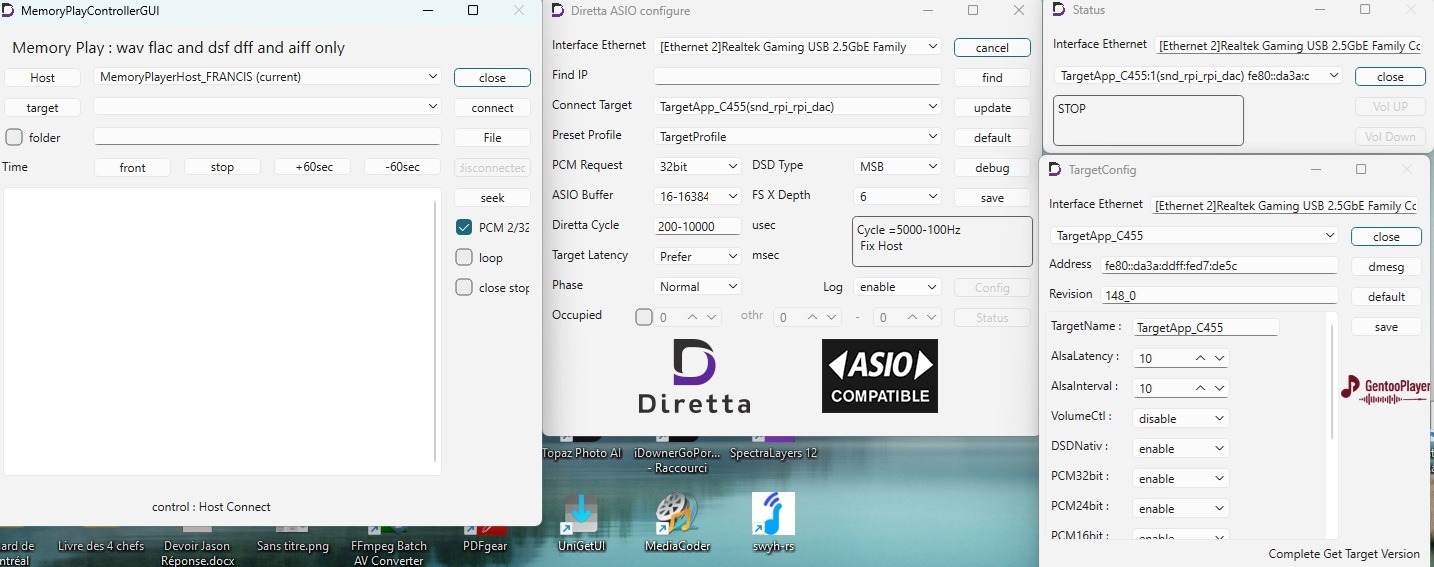Click the +60sec skip button

312,167
